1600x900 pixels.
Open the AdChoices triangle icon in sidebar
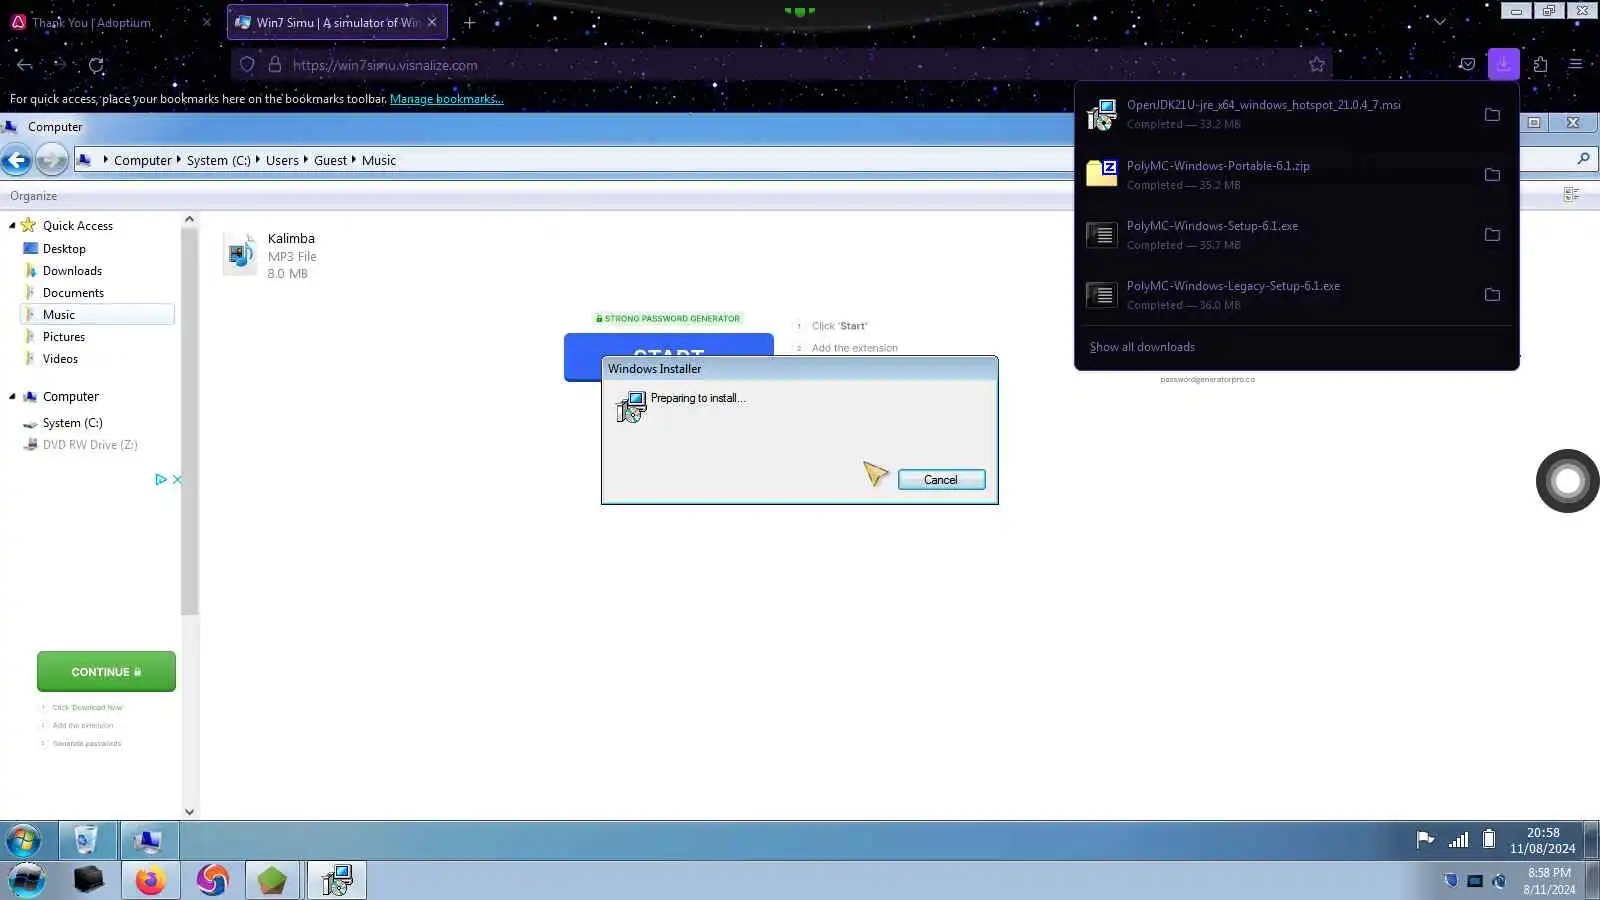pos(160,480)
